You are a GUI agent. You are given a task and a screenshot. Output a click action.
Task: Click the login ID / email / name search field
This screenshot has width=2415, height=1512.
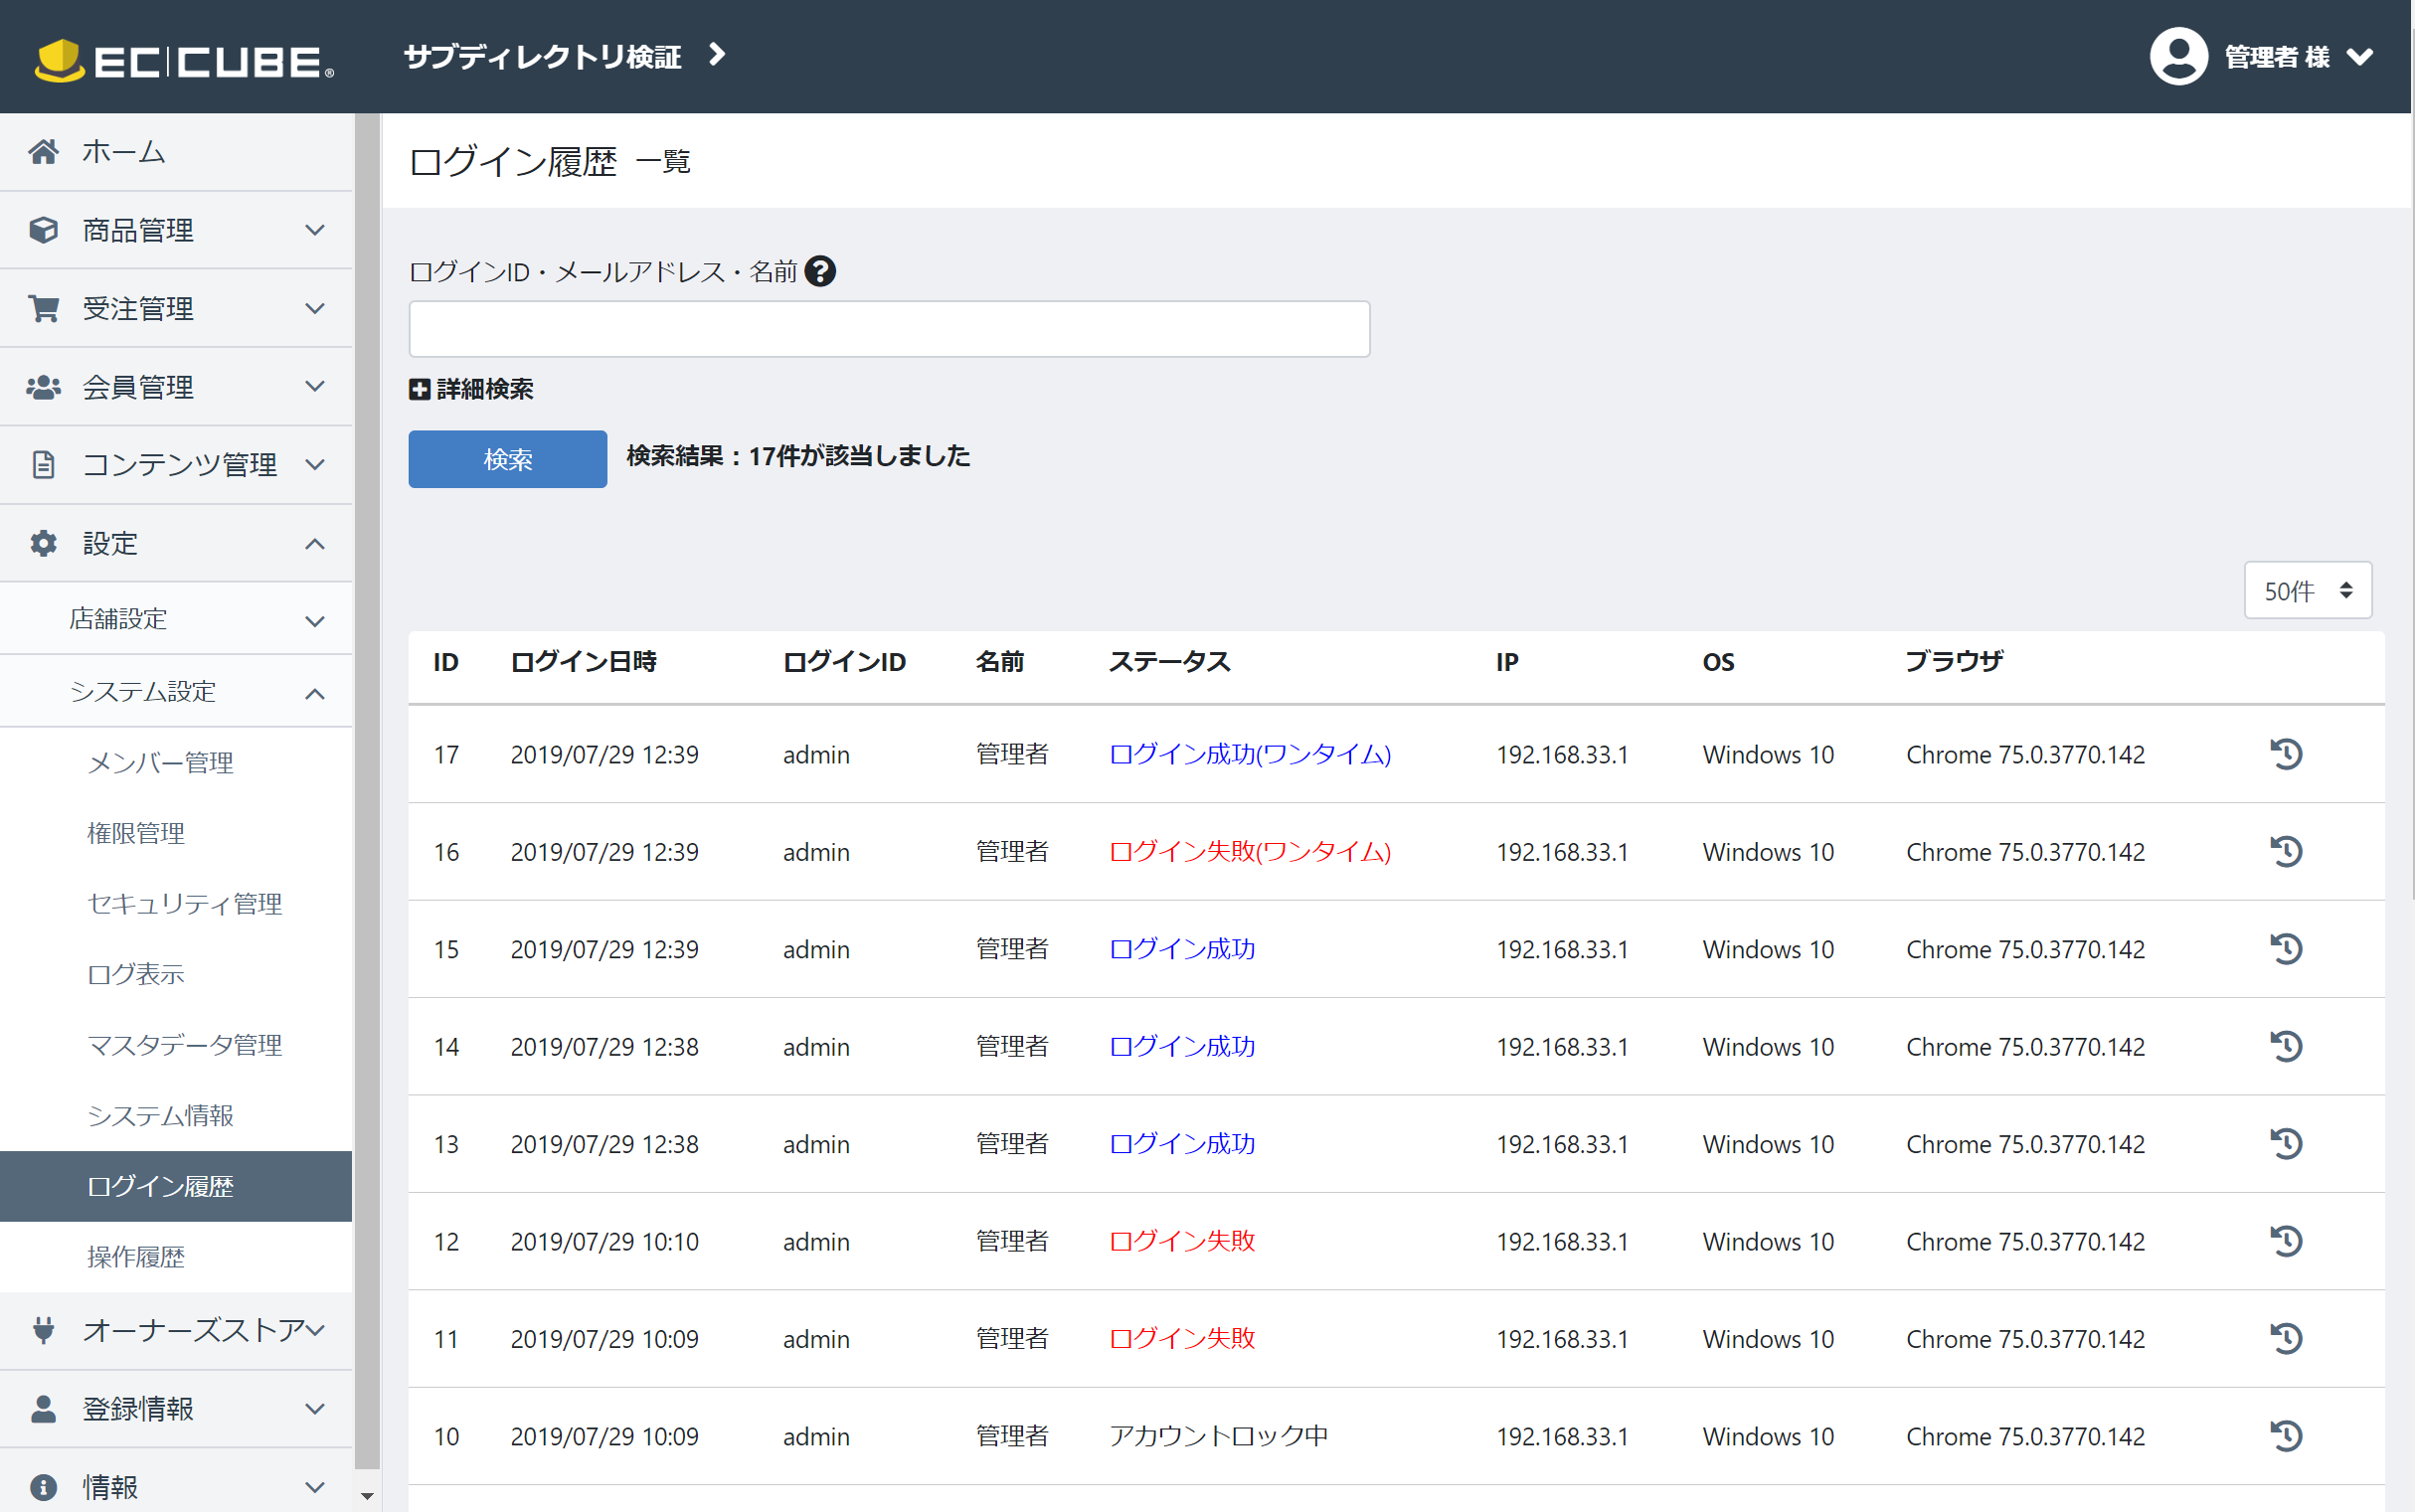(889, 328)
